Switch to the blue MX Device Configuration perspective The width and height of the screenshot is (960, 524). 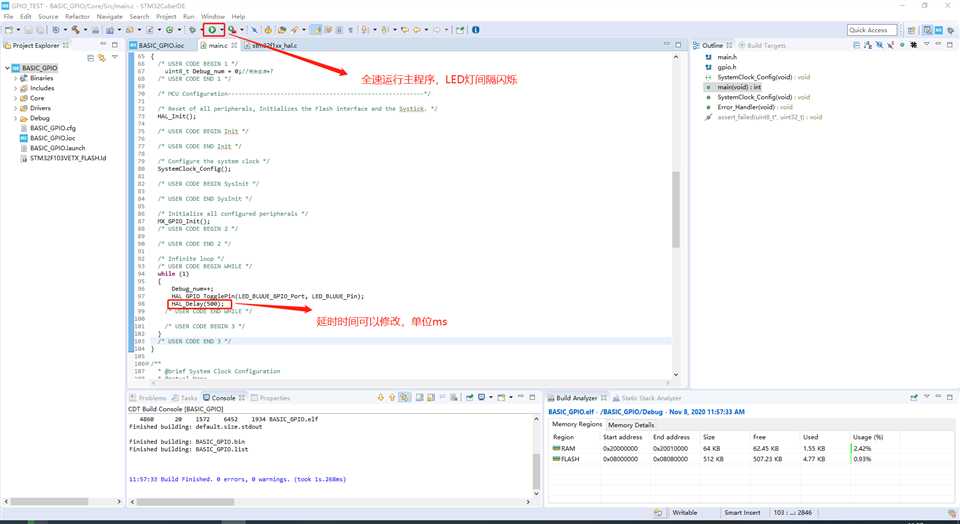click(939, 30)
